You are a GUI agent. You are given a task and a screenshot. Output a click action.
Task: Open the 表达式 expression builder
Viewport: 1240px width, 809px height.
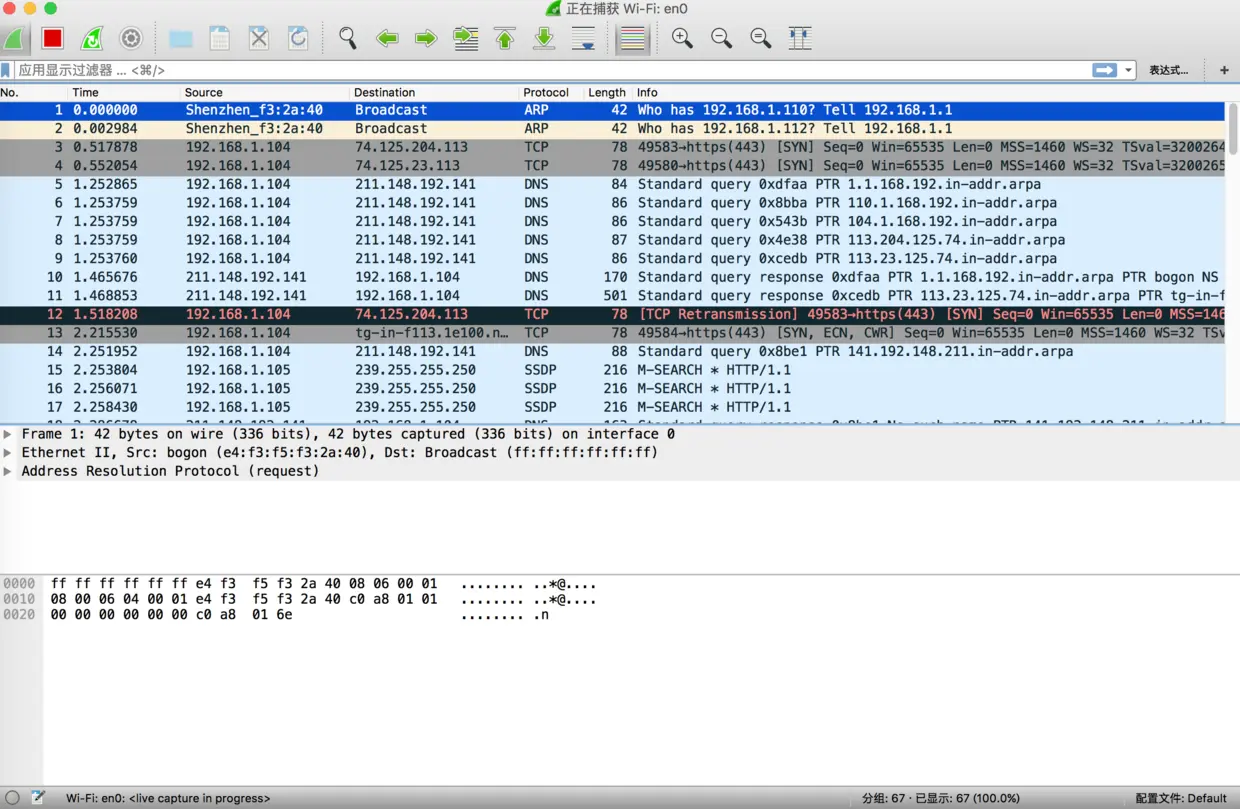(1168, 70)
